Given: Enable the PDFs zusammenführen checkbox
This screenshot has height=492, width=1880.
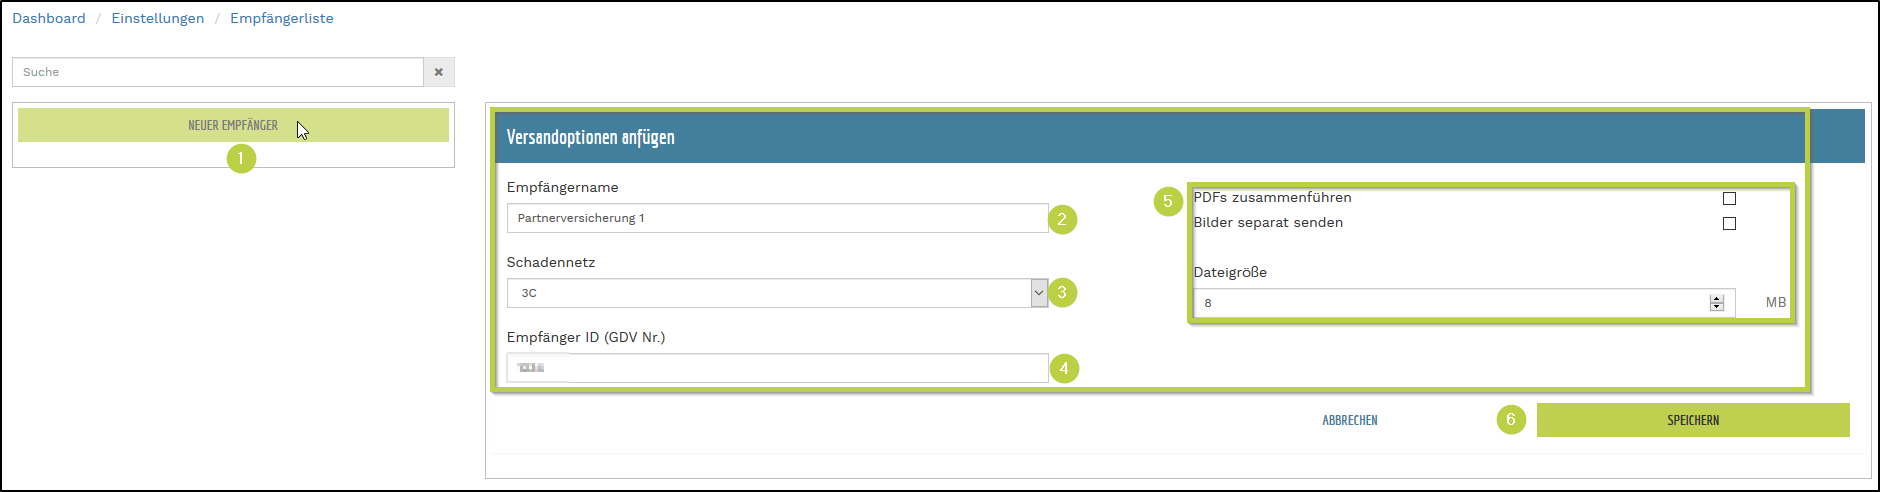Looking at the screenshot, I should pyautogui.click(x=1729, y=199).
